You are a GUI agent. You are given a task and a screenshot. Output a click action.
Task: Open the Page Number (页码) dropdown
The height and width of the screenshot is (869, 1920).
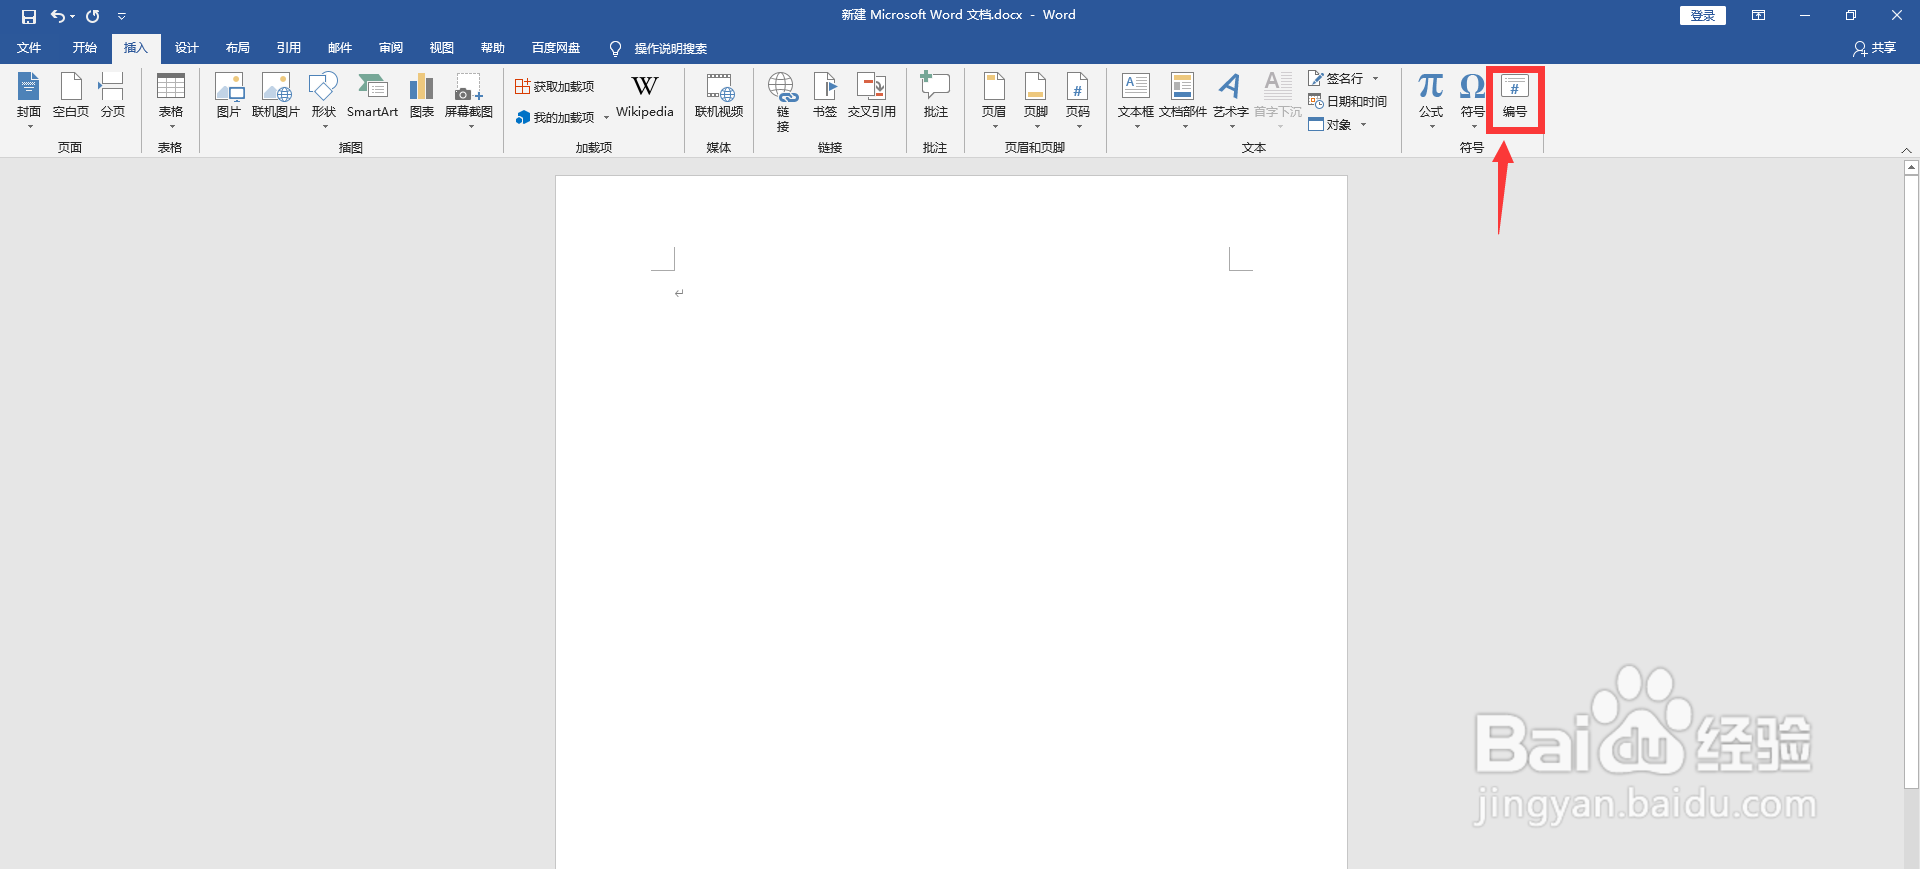pyautogui.click(x=1078, y=99)
